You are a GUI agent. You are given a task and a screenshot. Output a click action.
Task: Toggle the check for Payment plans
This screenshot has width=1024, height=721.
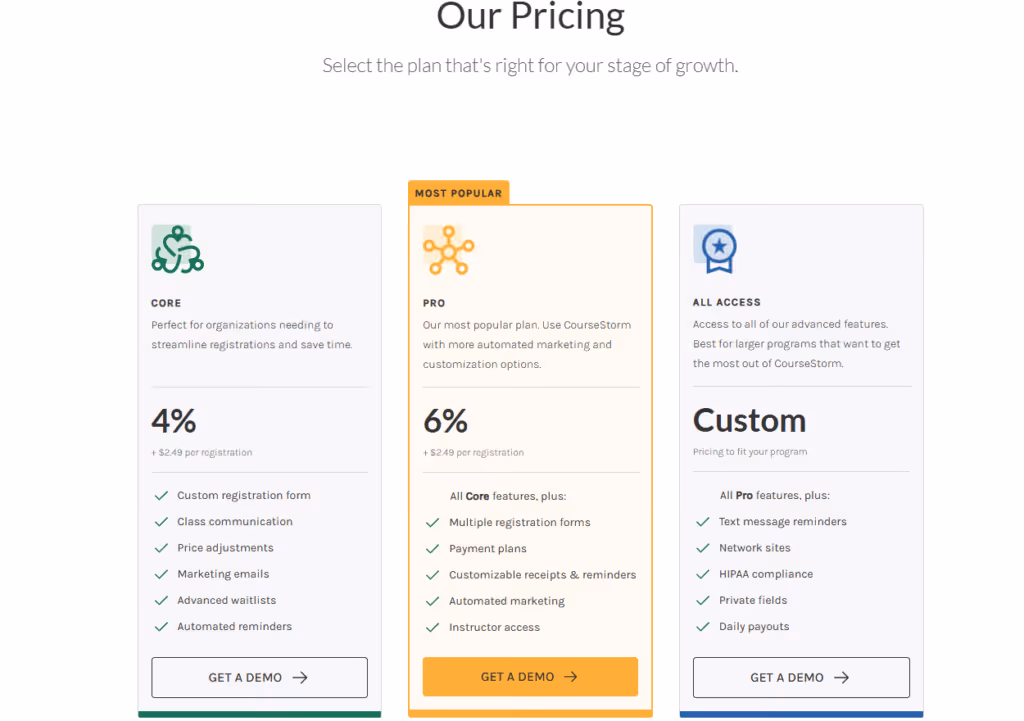pyautogui.click(x=433, y=548)
